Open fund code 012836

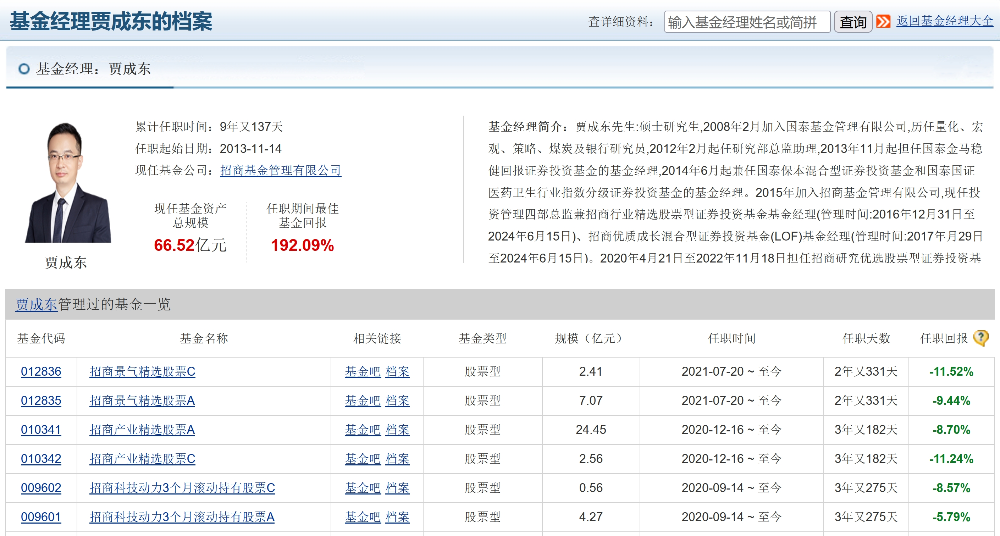41,371
